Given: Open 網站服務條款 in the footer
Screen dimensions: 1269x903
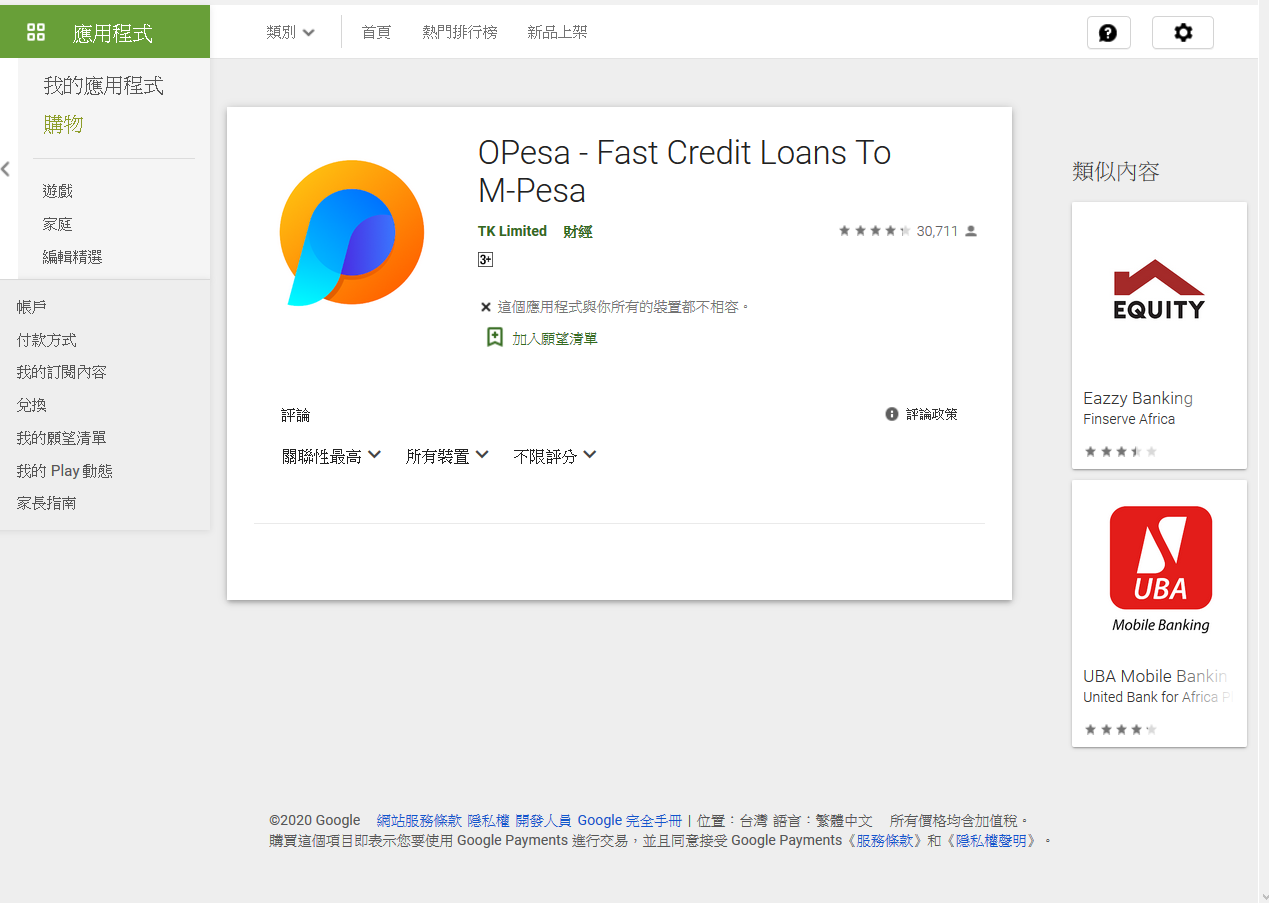Looking at the screenshot, I should point(419,821).
